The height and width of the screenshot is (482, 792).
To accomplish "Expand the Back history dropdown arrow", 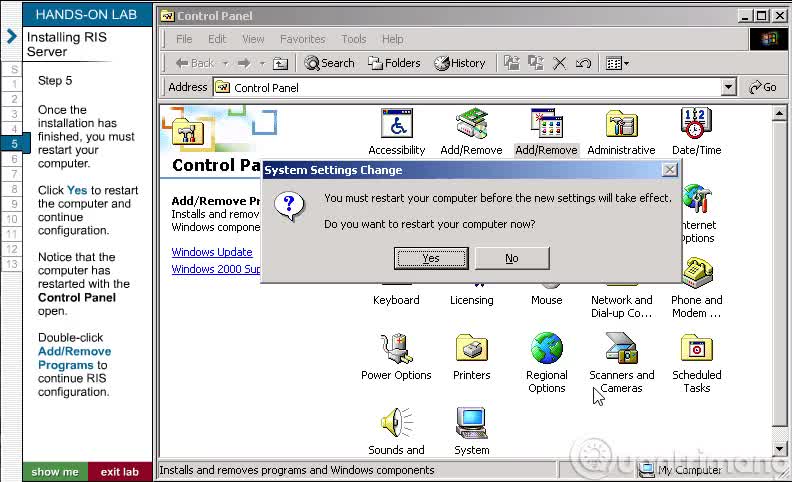I will click(x=225, y=64).
